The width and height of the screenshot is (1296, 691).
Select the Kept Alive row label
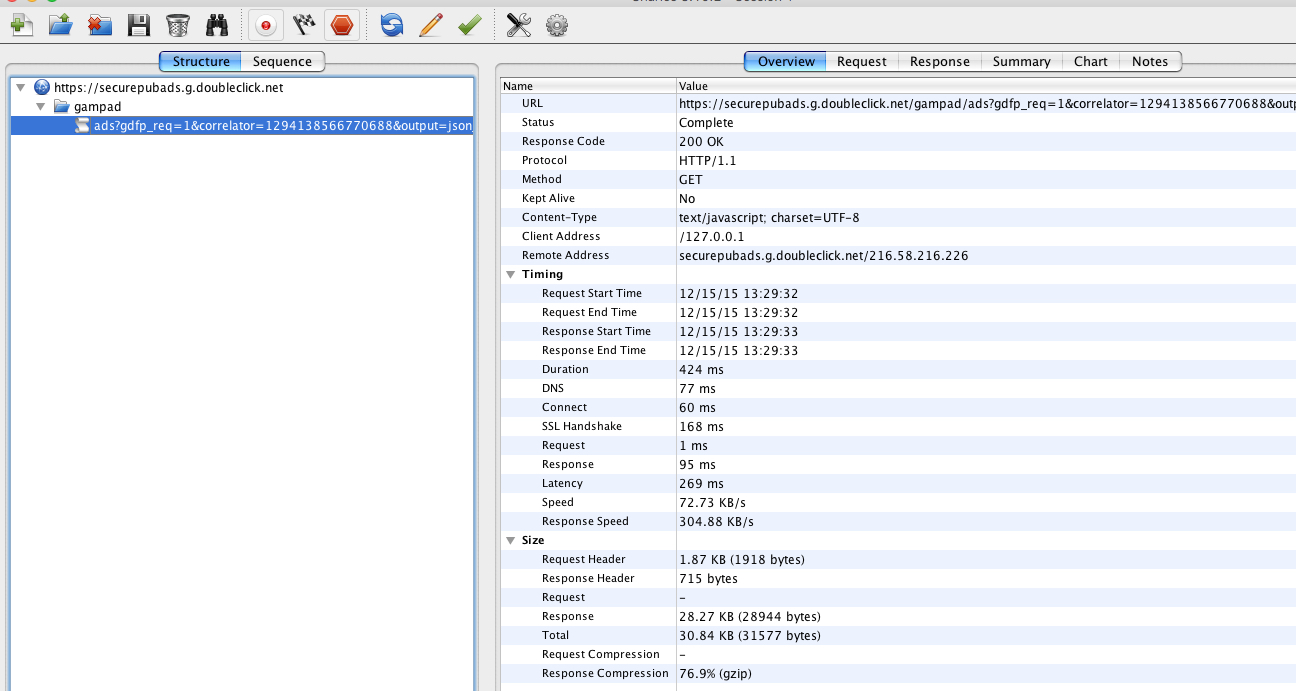pyautogui.click(x=550, y=198)
